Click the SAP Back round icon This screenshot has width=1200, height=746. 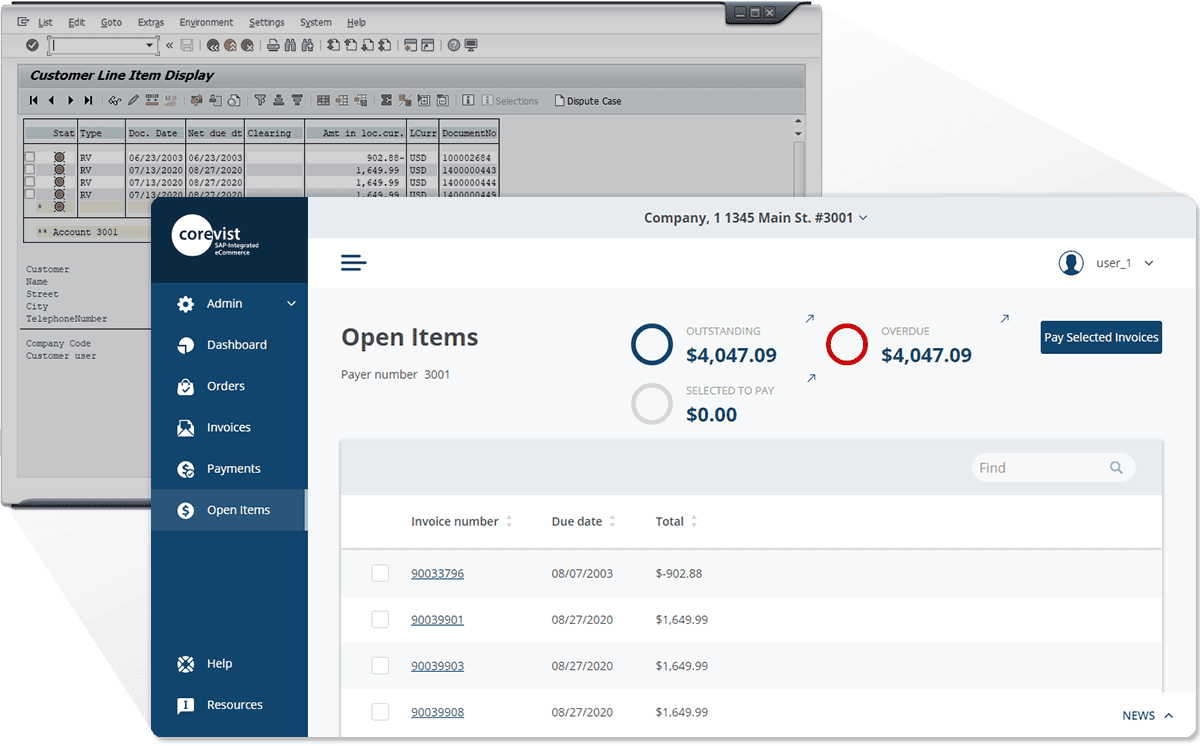(x=213, y=45)
